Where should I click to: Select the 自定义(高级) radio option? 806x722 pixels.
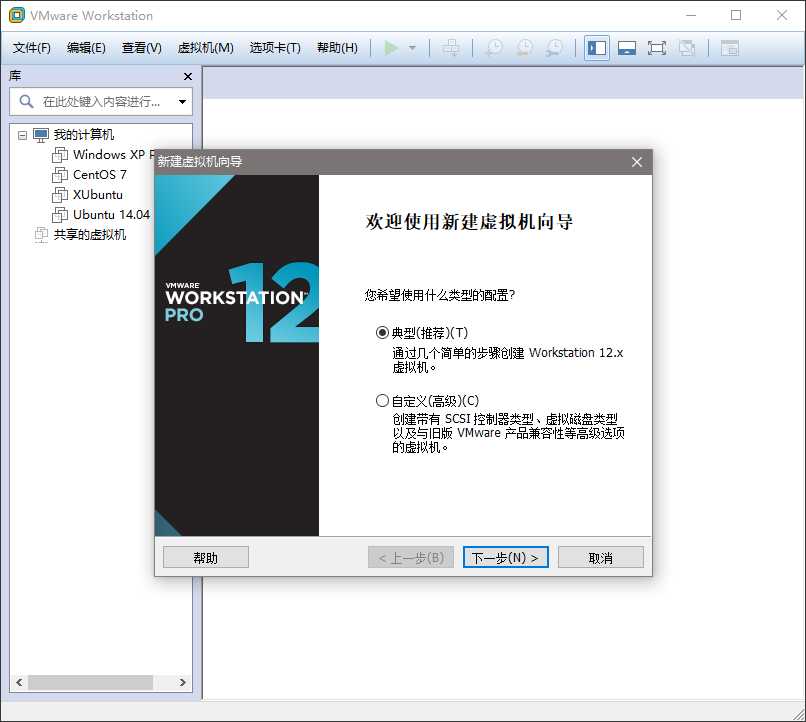[x=382, y=400]
